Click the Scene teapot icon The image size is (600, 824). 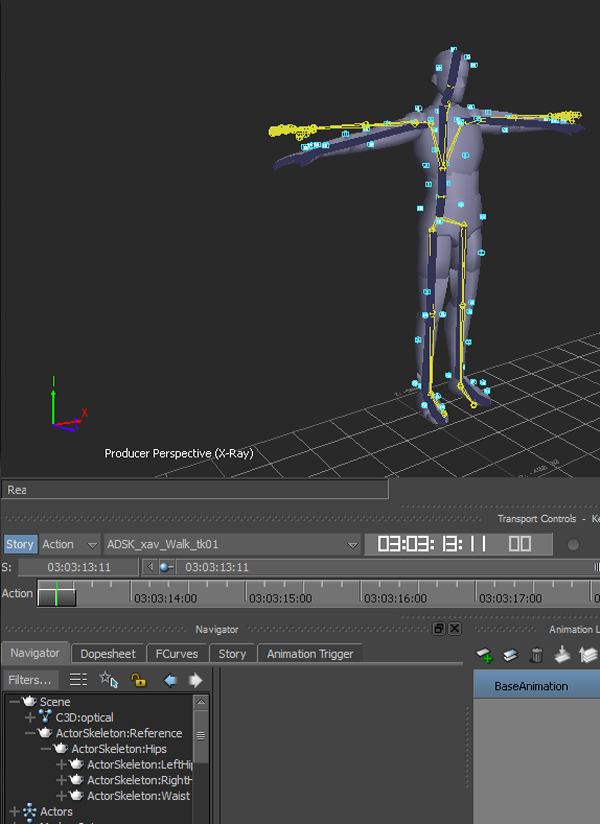click(x=29, y=701)
